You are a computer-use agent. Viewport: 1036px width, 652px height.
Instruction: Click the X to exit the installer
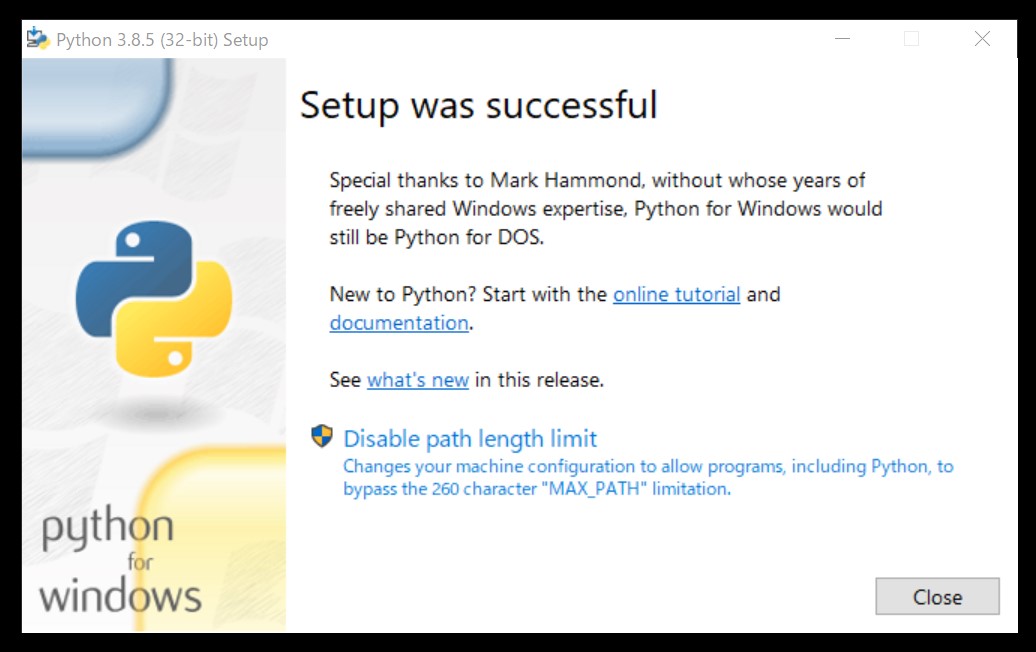pos(981,38)
